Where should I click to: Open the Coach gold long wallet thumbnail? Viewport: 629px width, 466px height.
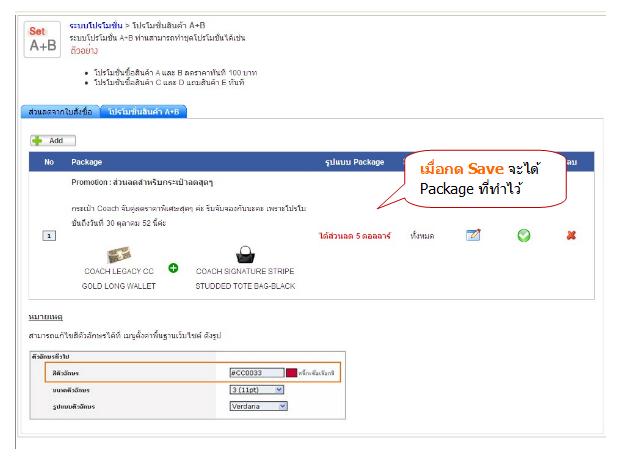pos(119,254)
